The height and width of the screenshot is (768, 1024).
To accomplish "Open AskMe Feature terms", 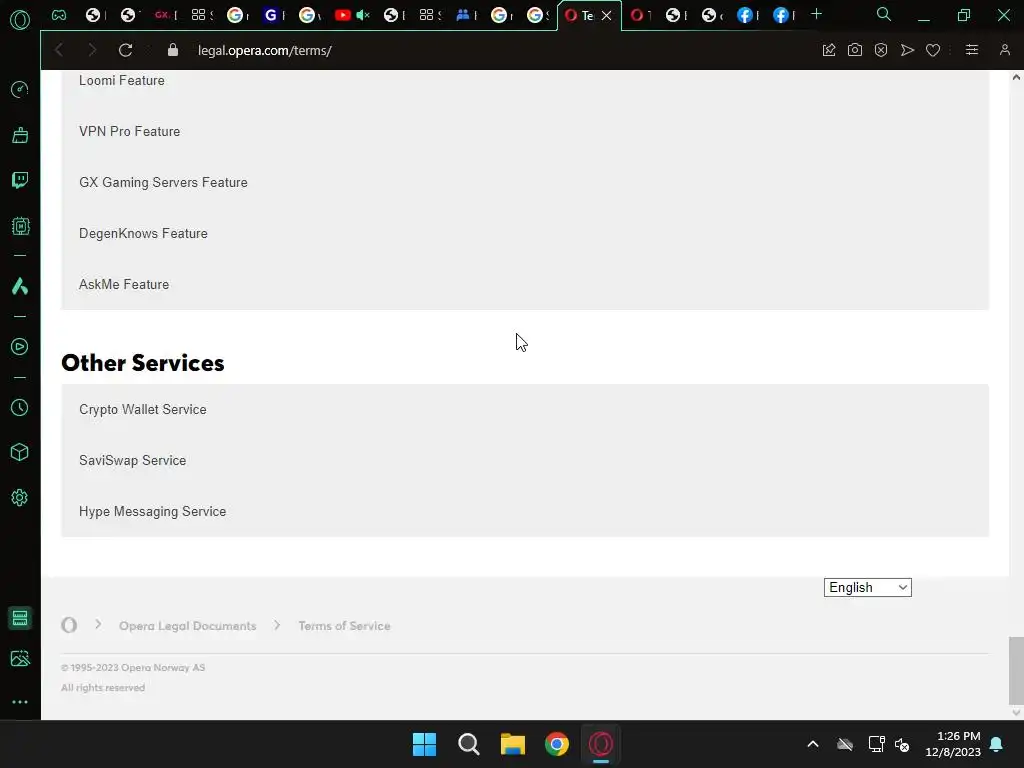I will [124, 284].
